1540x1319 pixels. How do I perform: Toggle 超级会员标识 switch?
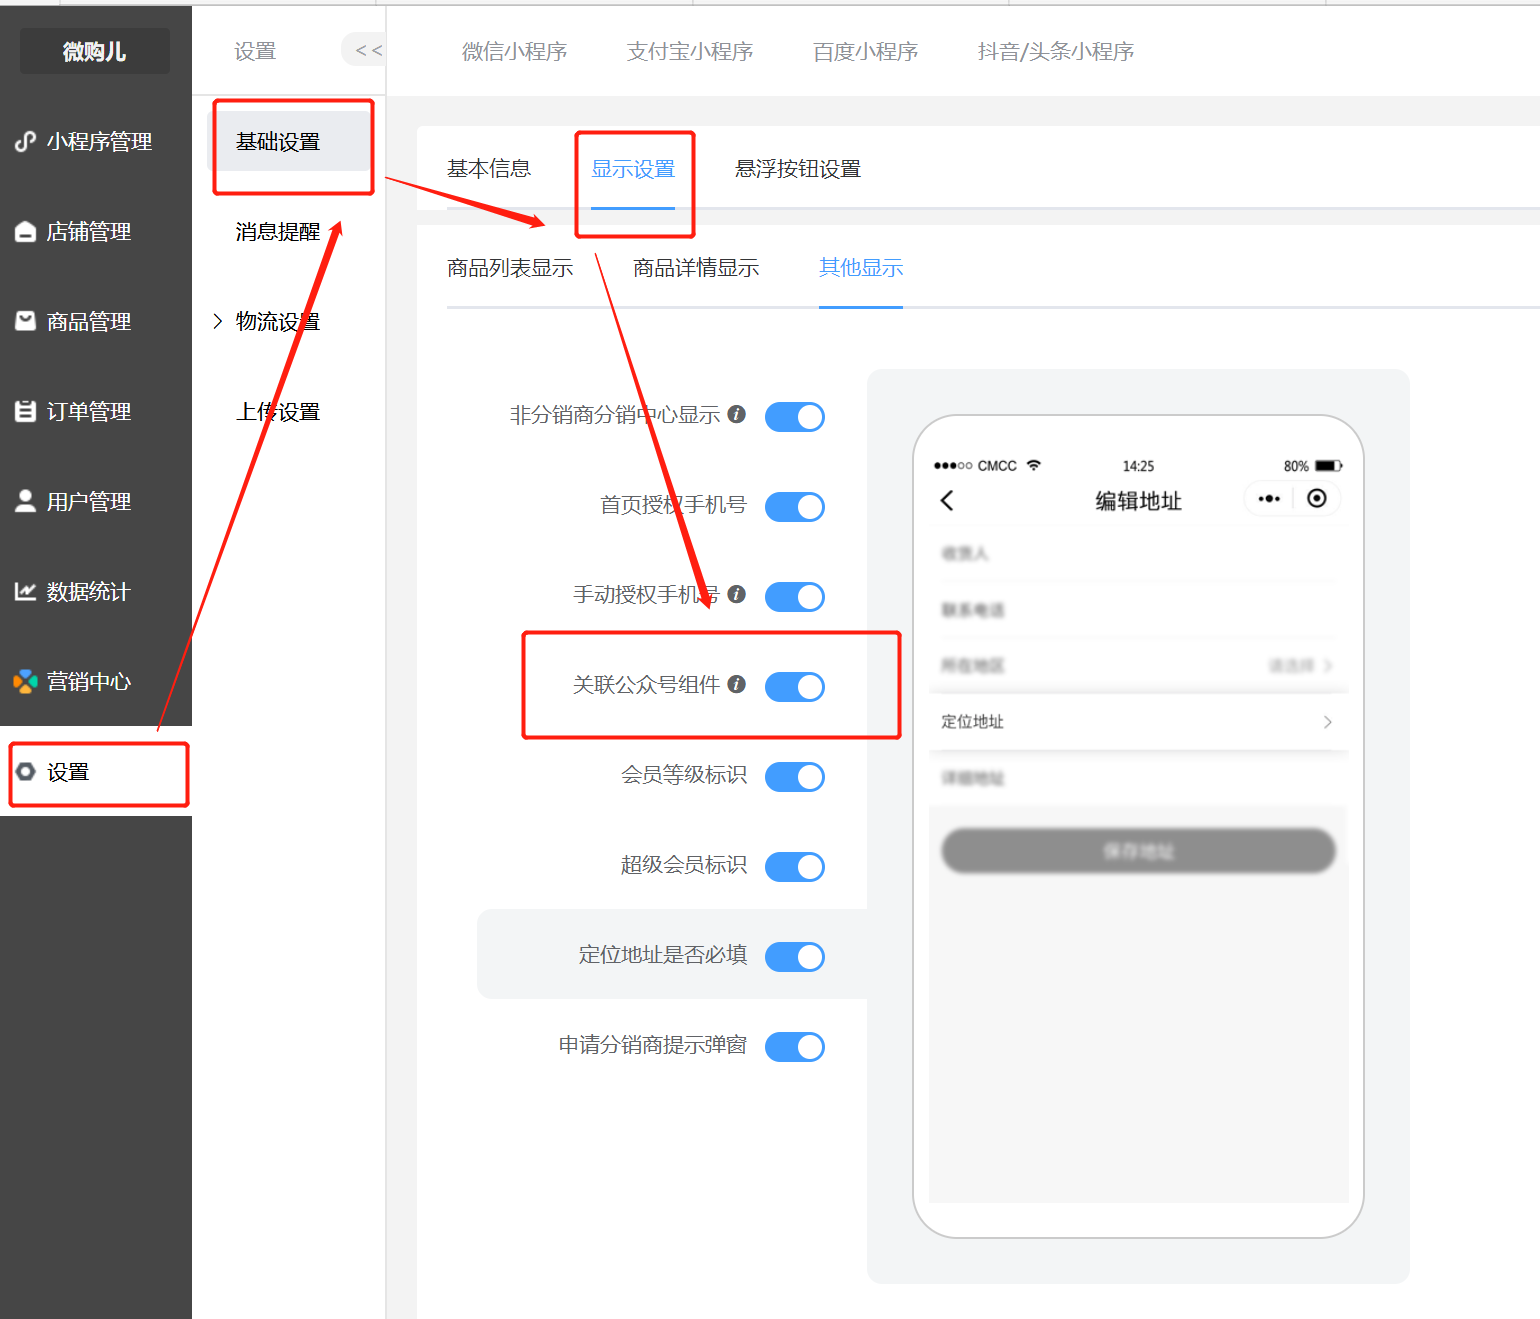[x=795, y=867]
